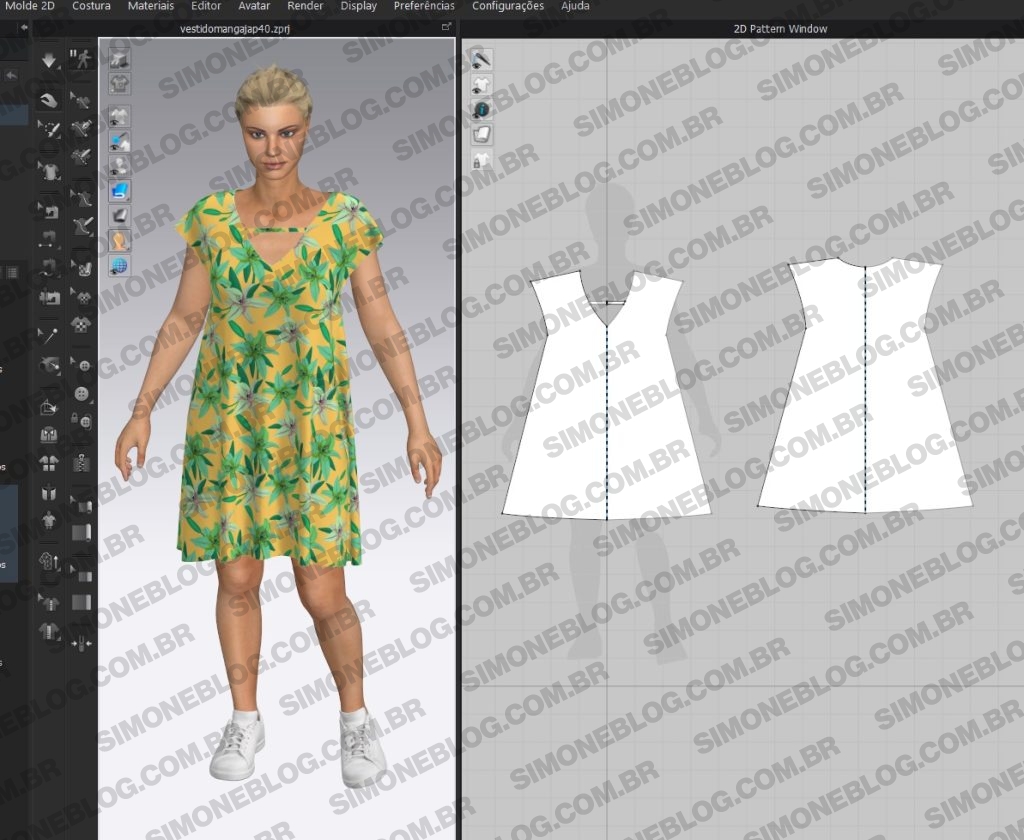Choose the sewing machine Segment Sewing tool
1024x840 pixels.
click(x=49, y=297)
